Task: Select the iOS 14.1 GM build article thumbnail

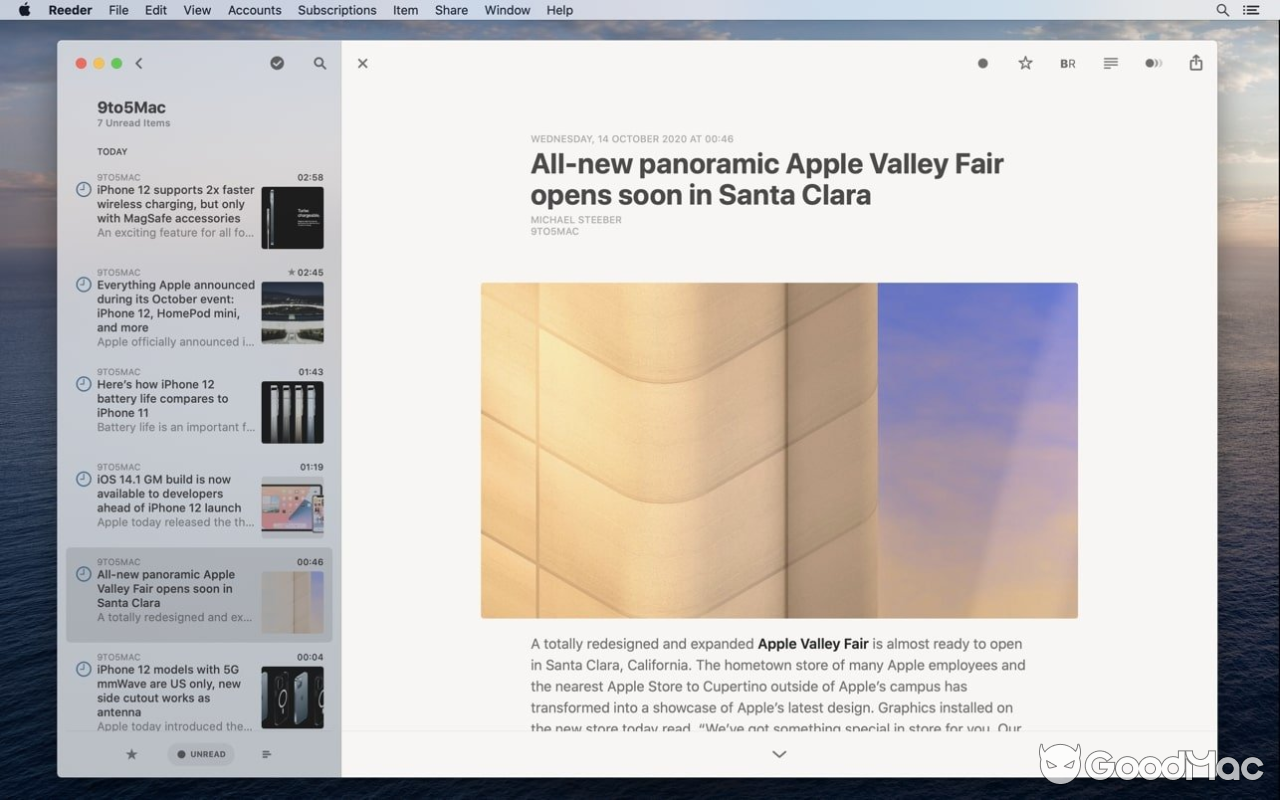Action: point(292,506)
